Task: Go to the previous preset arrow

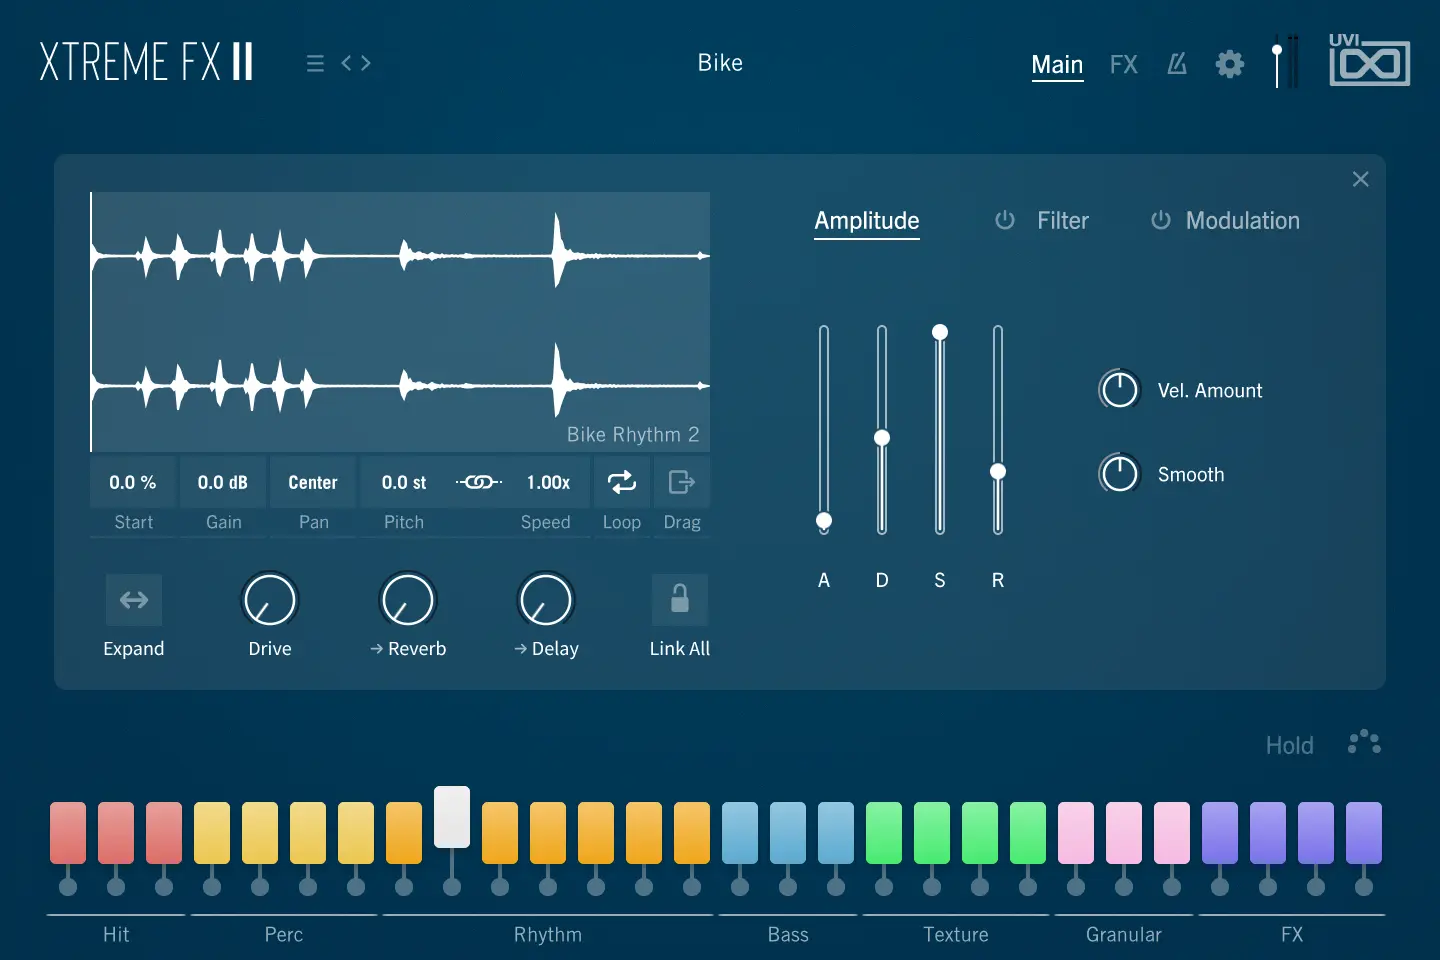Action: pyautogui.click(x=347, y=63)
